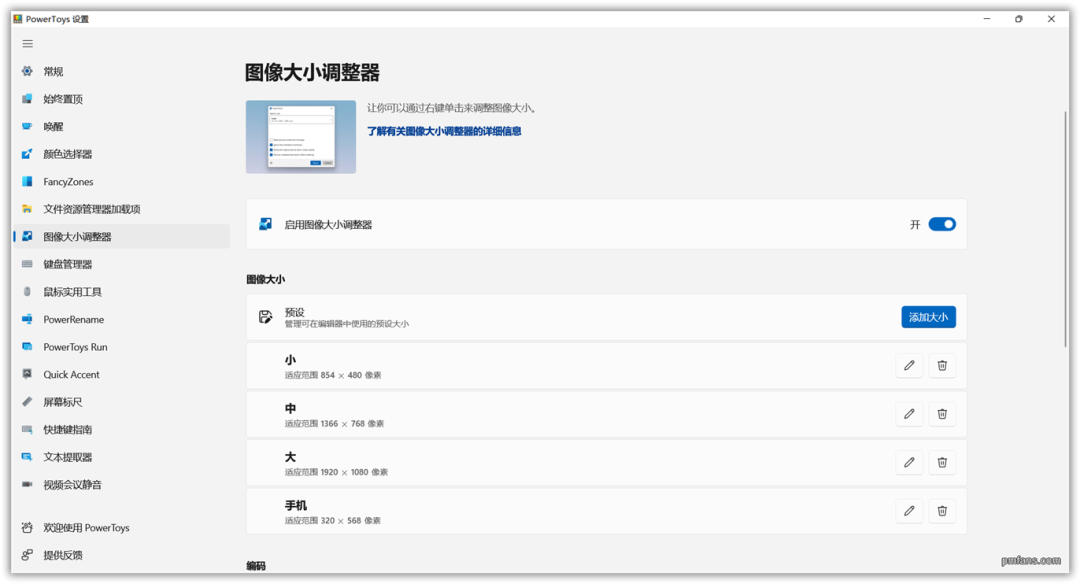Click the text 适应范围 1920 × 1080 像素
Screen dimensions: 1080x584
click(336, 472)
